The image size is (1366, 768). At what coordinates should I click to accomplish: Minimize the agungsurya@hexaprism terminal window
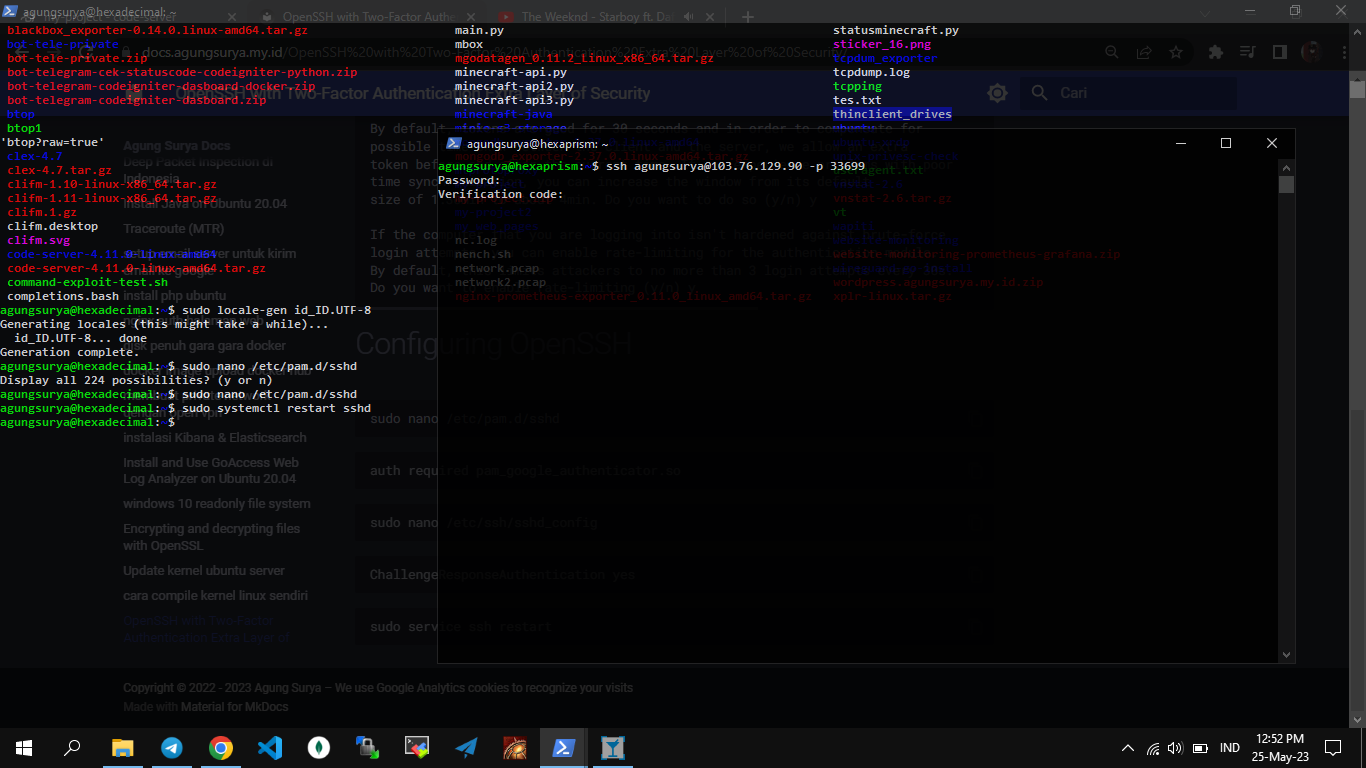[x=1180, y=143]
